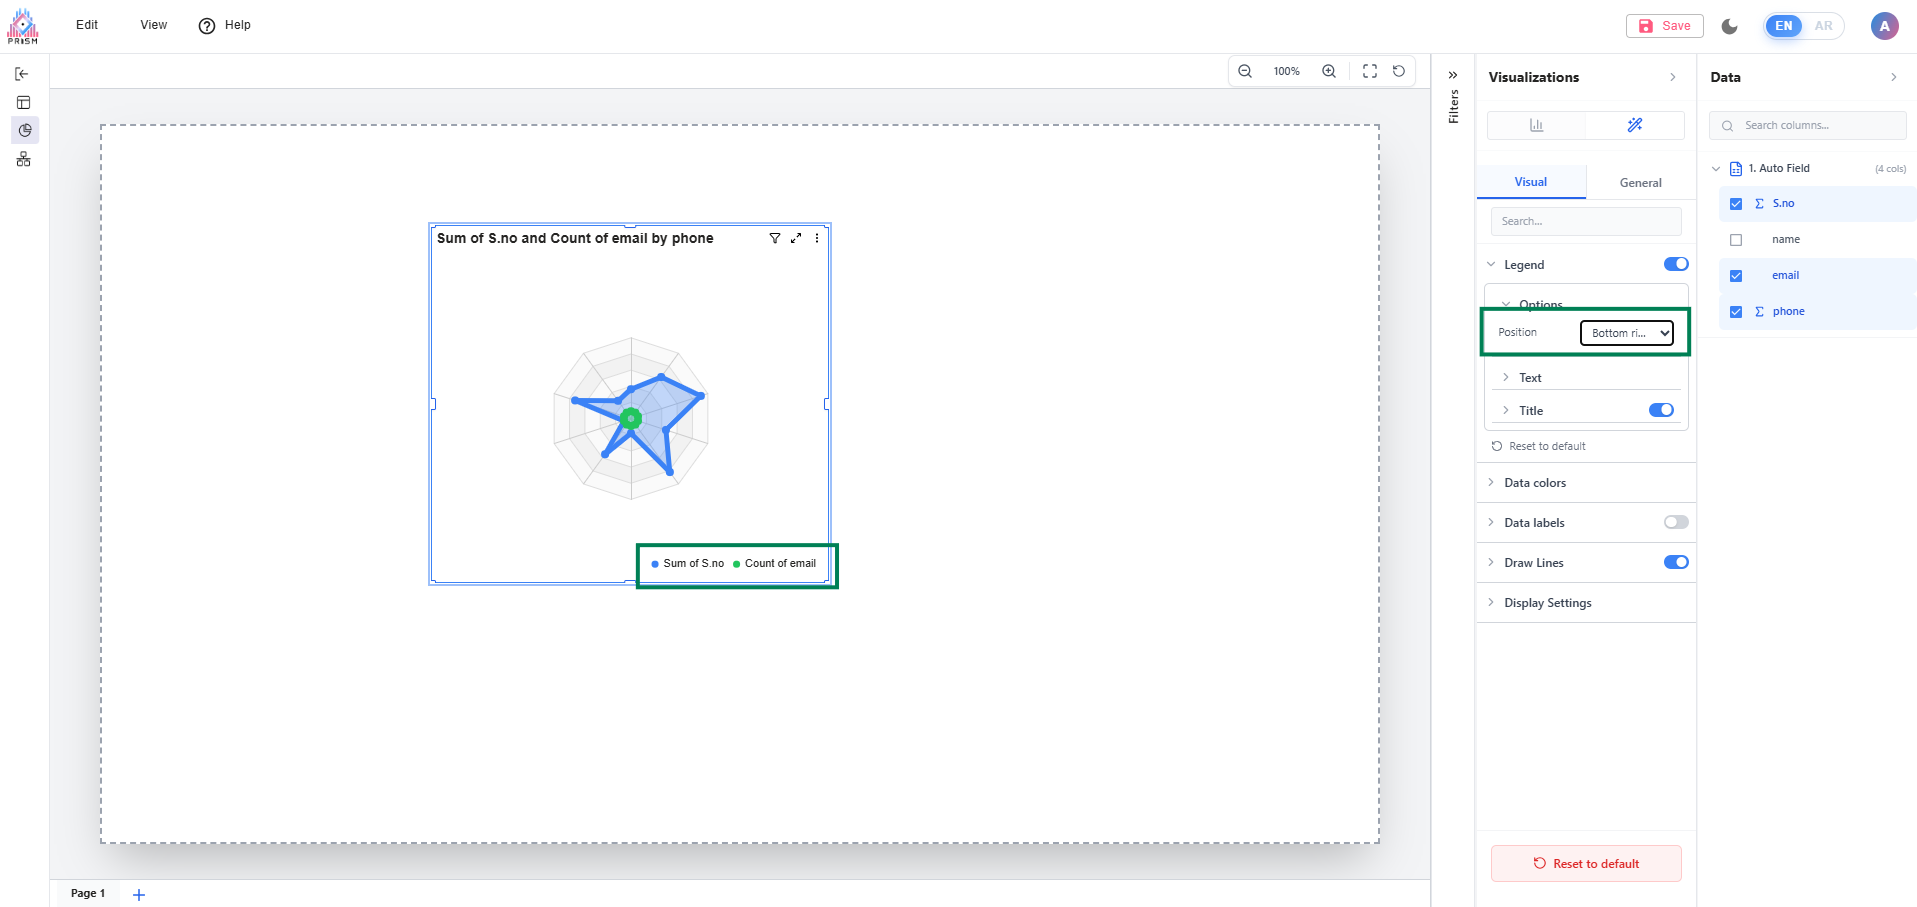Click the zoom in magnifier icon
1917x907 pixels.
pyautogui.click(x=1329, y=71)
